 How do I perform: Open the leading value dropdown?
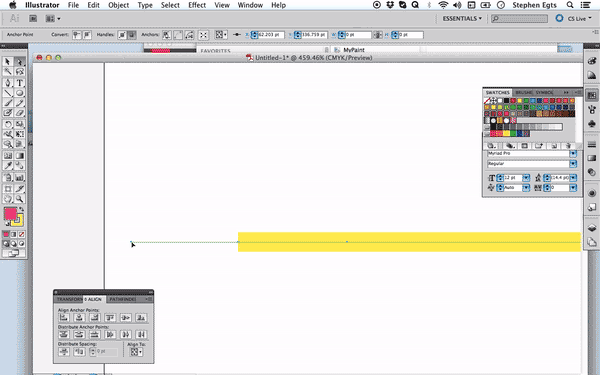coord(573,178)
